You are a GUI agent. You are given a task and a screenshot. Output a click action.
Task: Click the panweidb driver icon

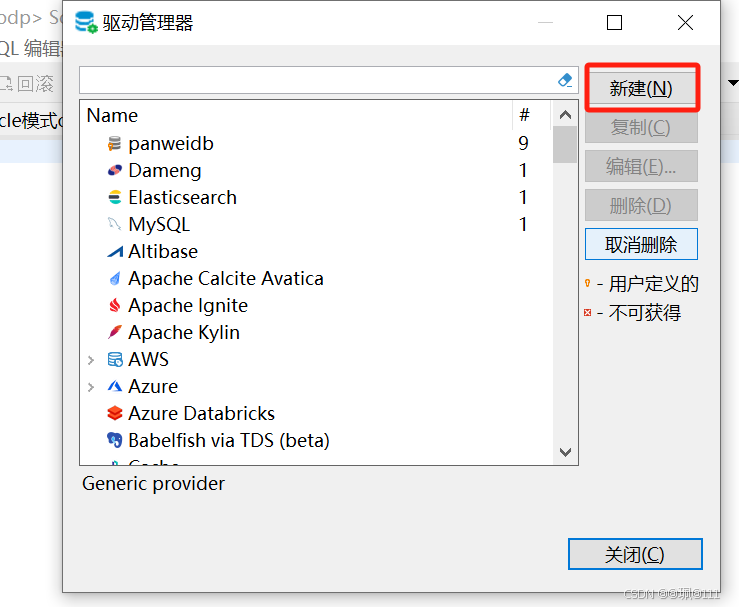[x=114, y=143]
